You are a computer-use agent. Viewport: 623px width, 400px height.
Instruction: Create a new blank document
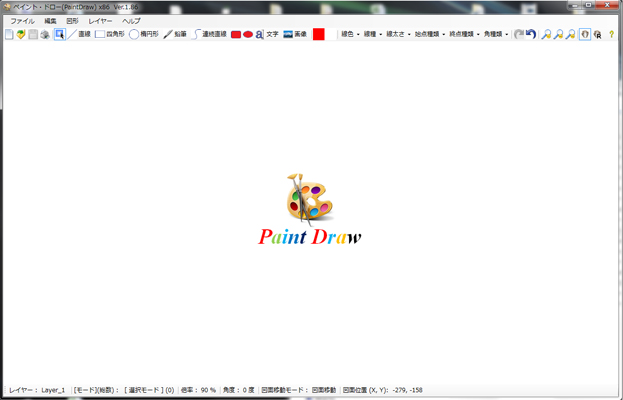9,35
